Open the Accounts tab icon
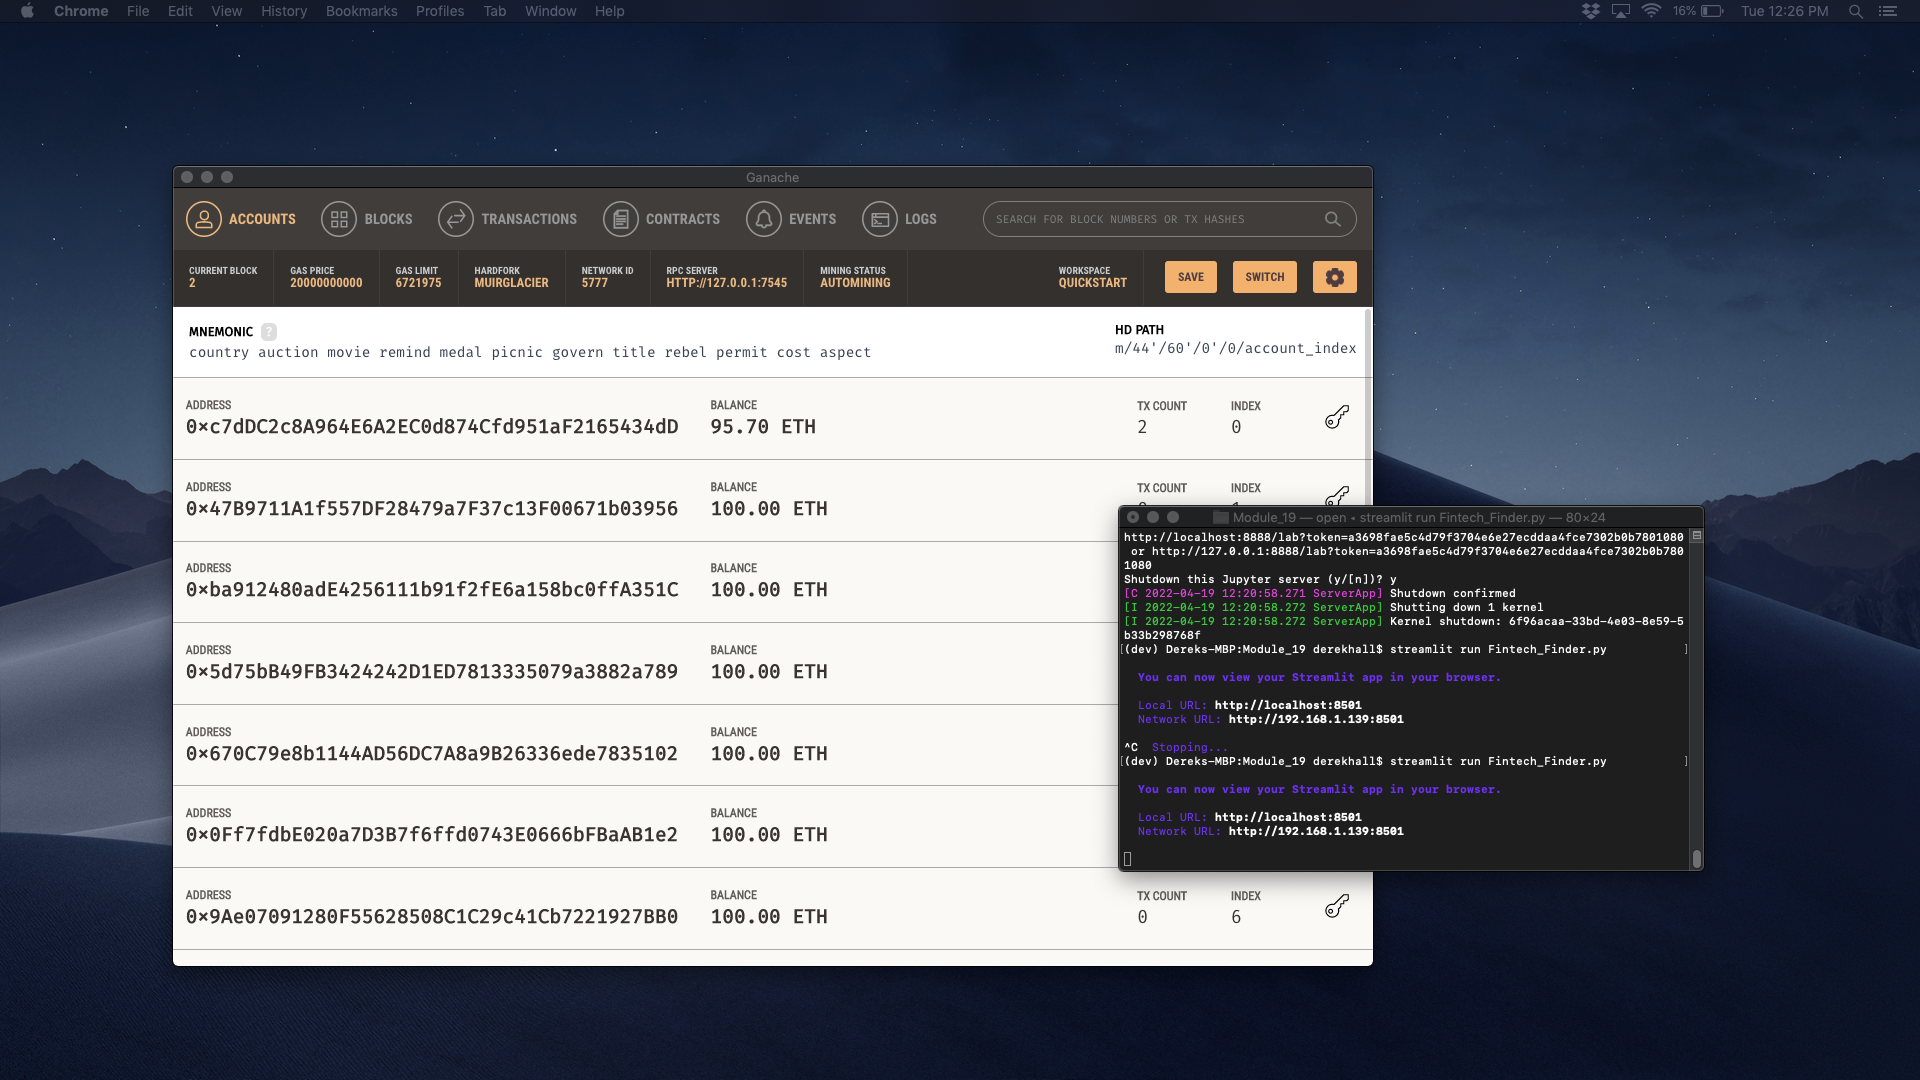Image resolution: width=1920 pixels, height=1080 pixels. [x=203, y=219]
